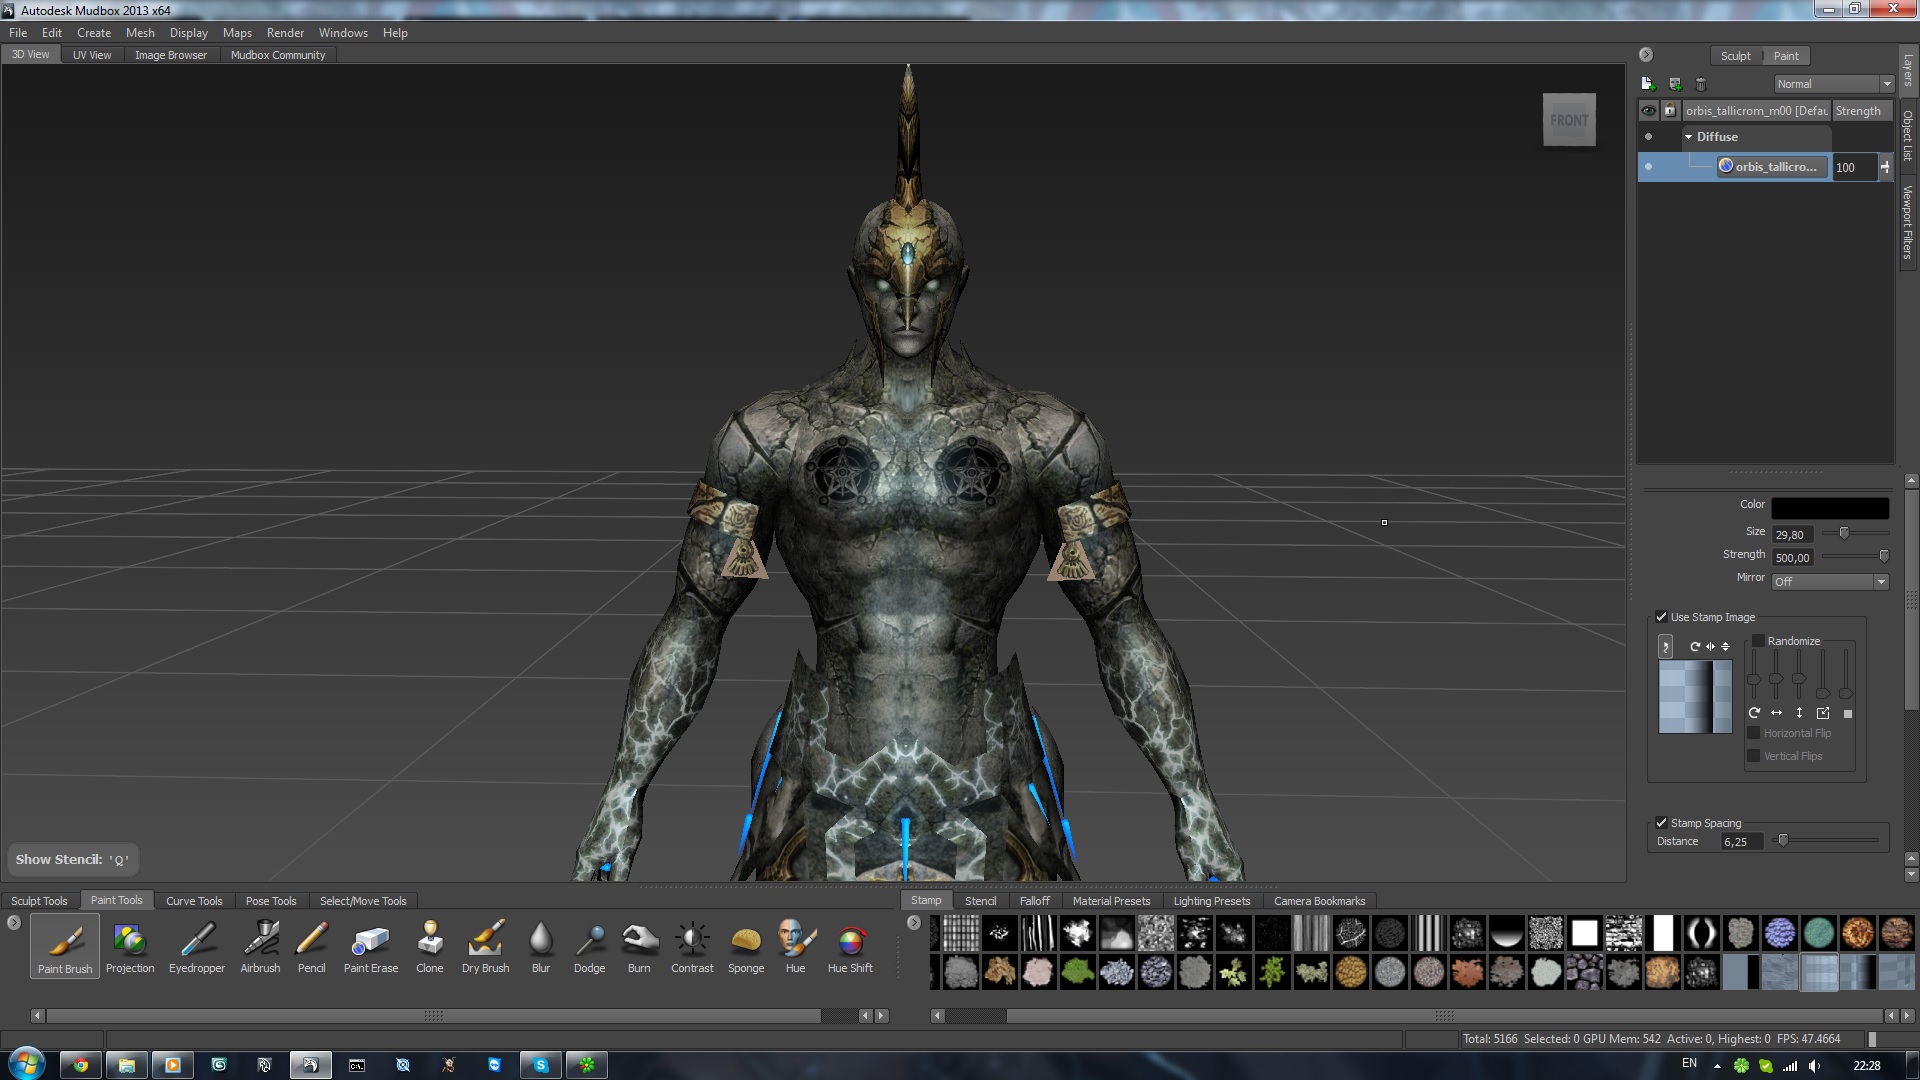Viewport: 1920px width, 1080px height.
Task: Open the Object List side tab
Action: click(1908, 136)
